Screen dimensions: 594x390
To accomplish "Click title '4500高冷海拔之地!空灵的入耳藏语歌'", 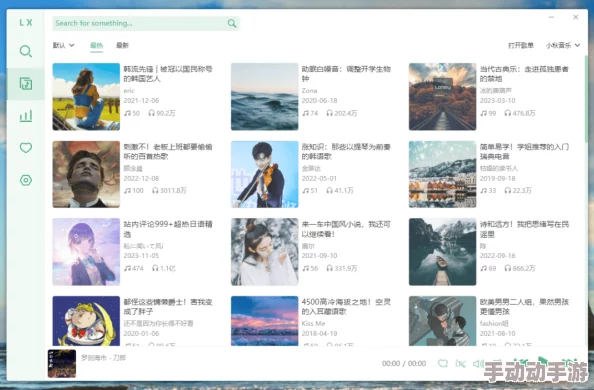I will (x=346, y=307).
